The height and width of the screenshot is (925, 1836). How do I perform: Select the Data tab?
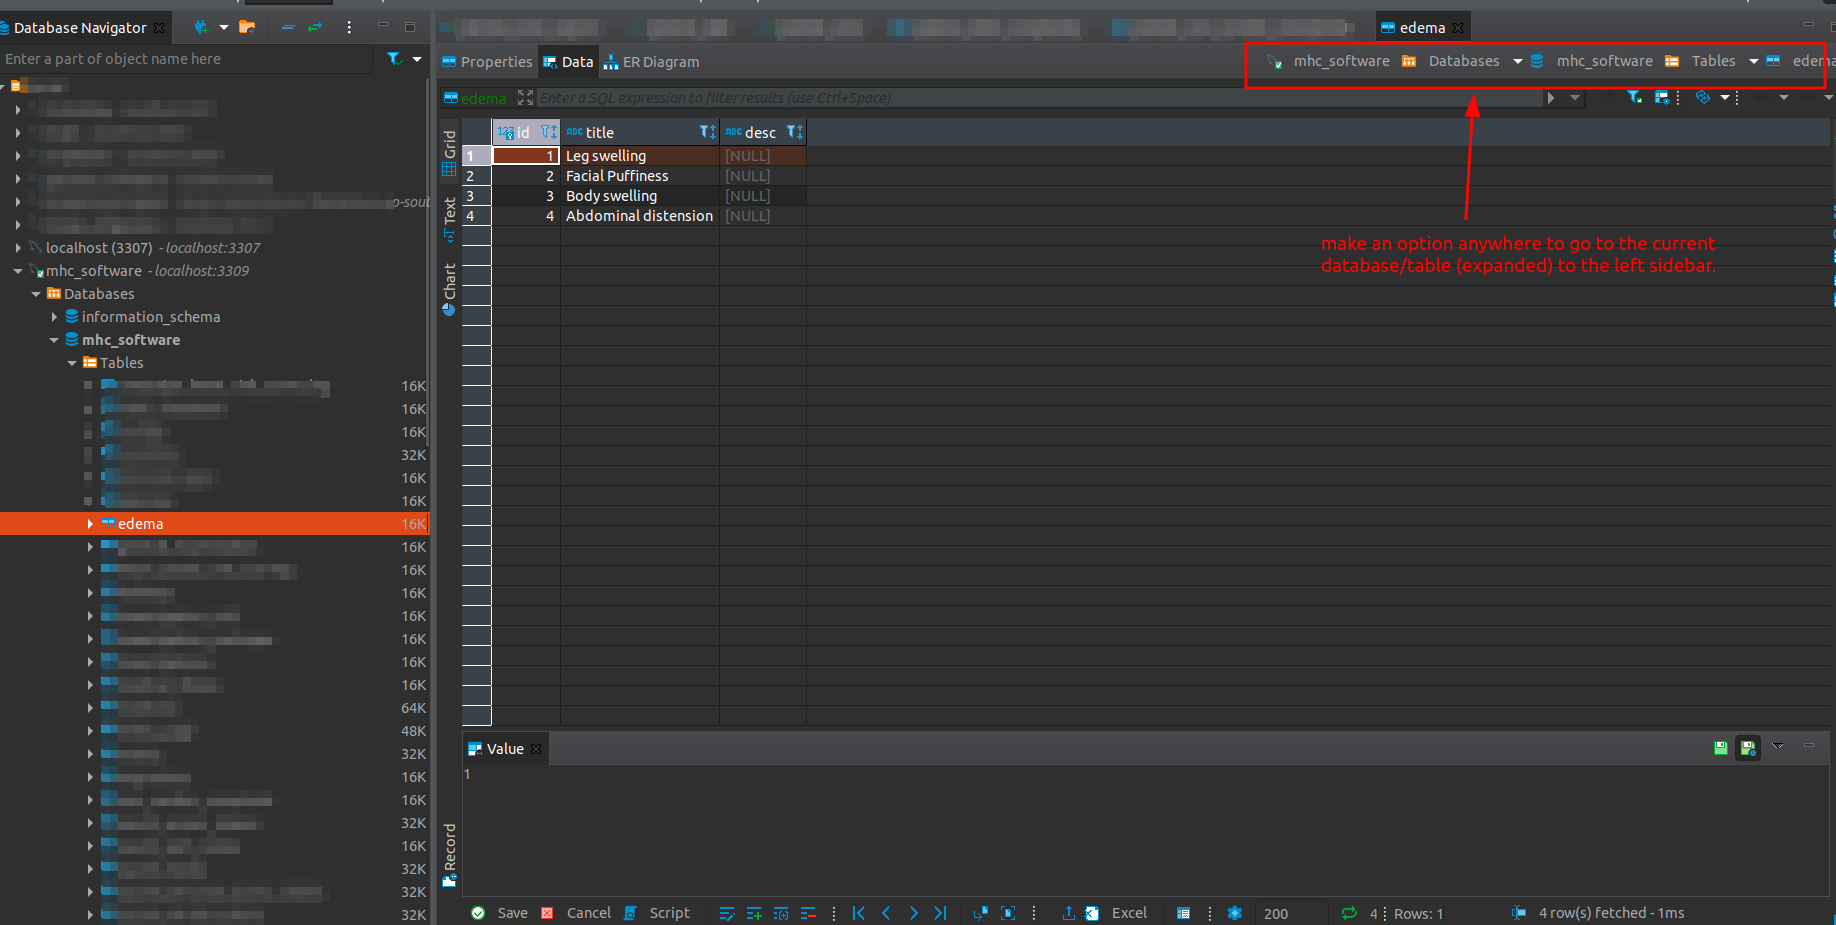pos(568,62)
